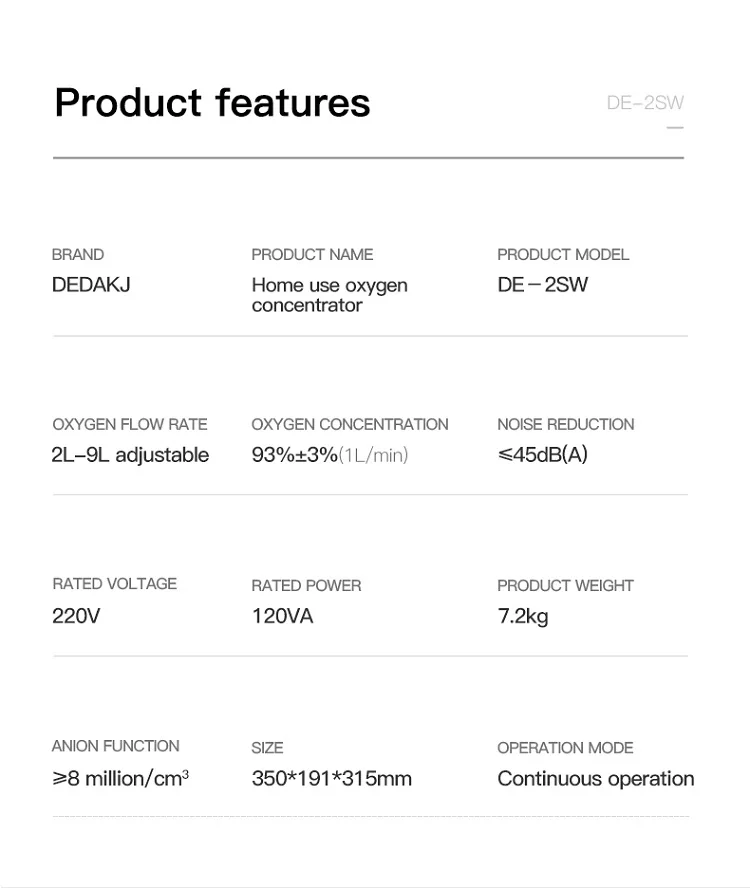Click the "Product features" heading
This screenshot has width=750, height=888.
(212, 103)
